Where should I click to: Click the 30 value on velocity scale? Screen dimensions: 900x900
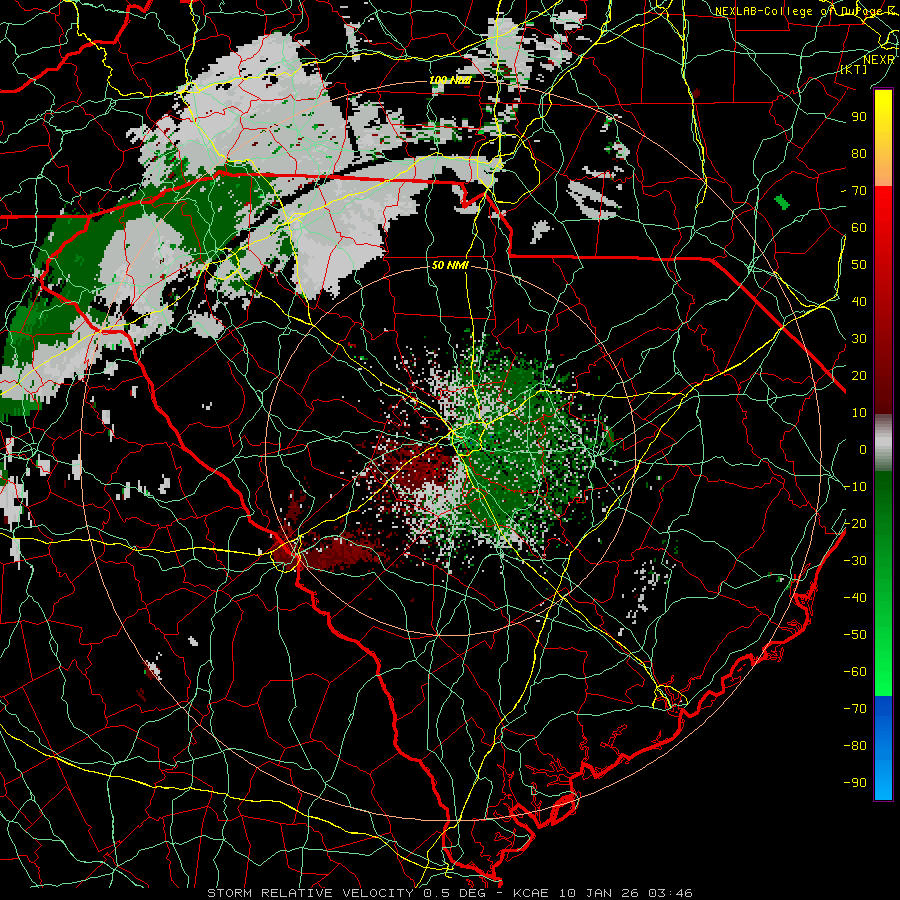(x=859, y=339)
